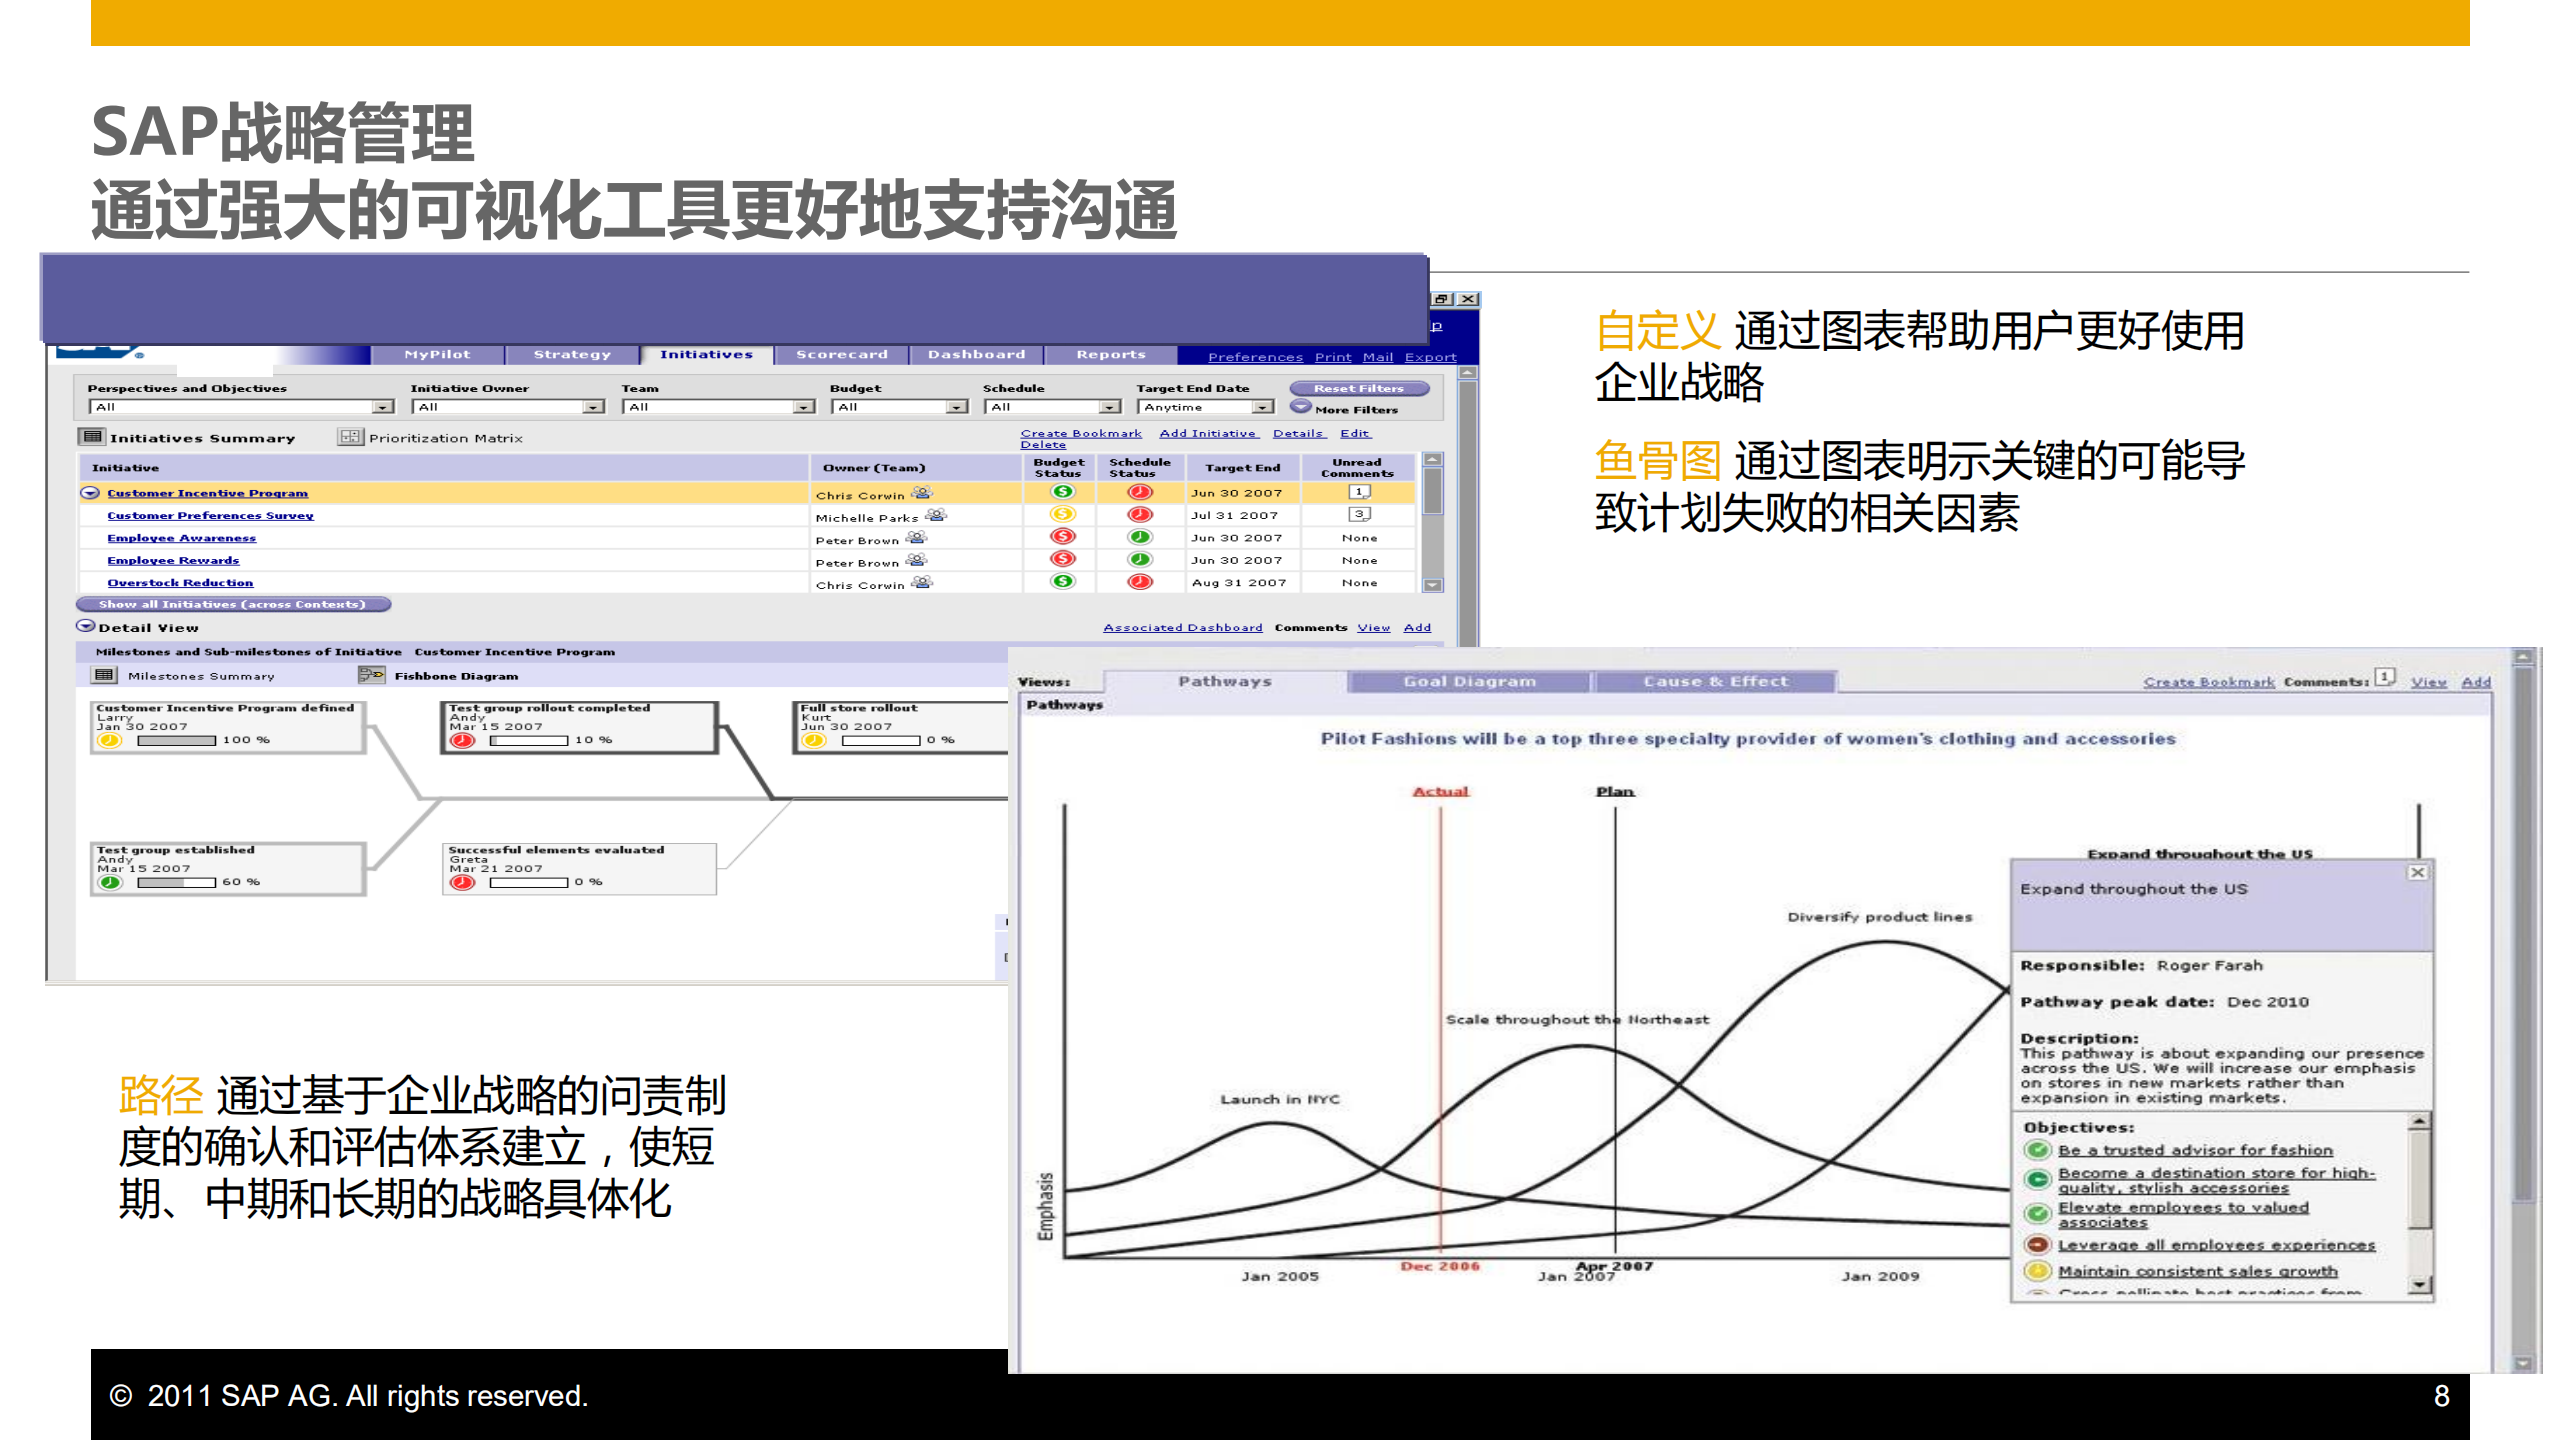2560x1440 pixels.
Task: Select the Milestones Summary icon
Action: pos(105,674)
